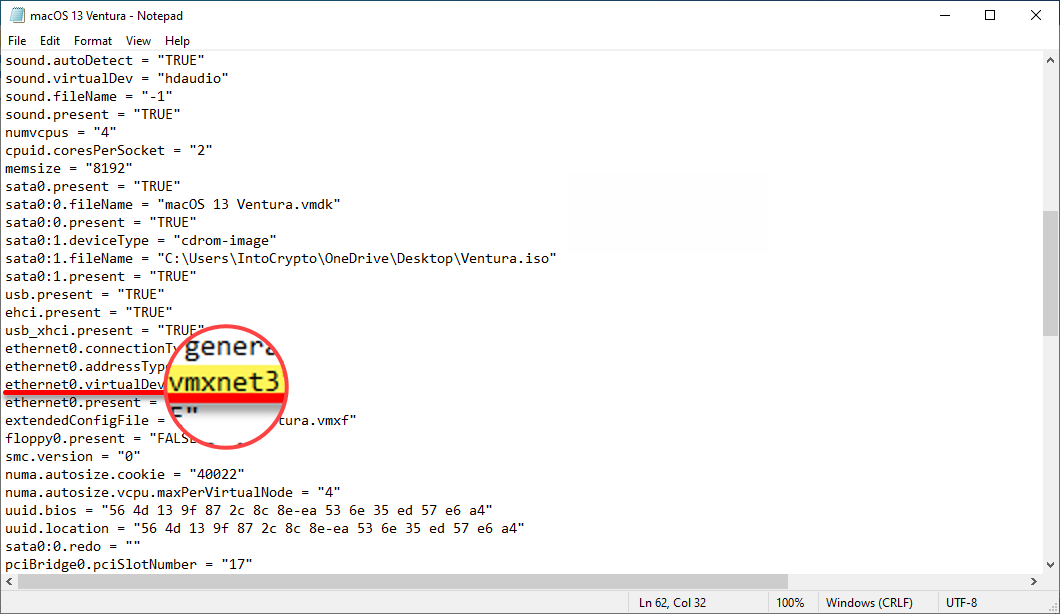
Task: Click the uuid.bios value line
Action: click(249, 511)
